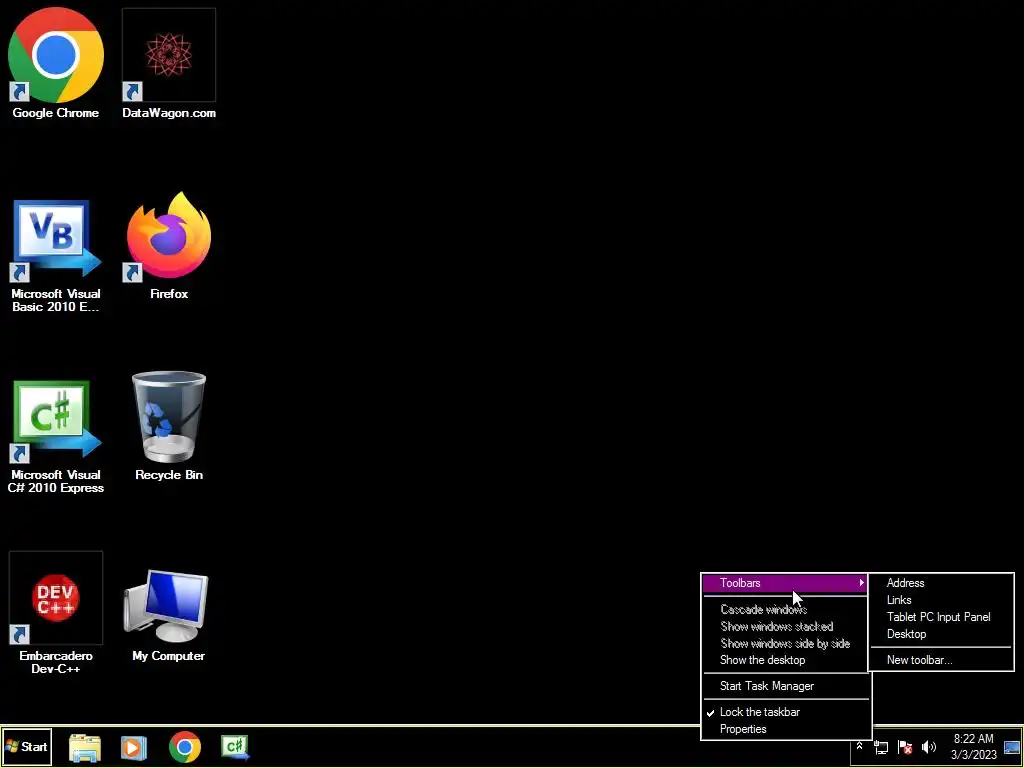Open the DataWagon.com desktop shortcut
This screenshot has width=1024, height=768.
click(168, 64)
